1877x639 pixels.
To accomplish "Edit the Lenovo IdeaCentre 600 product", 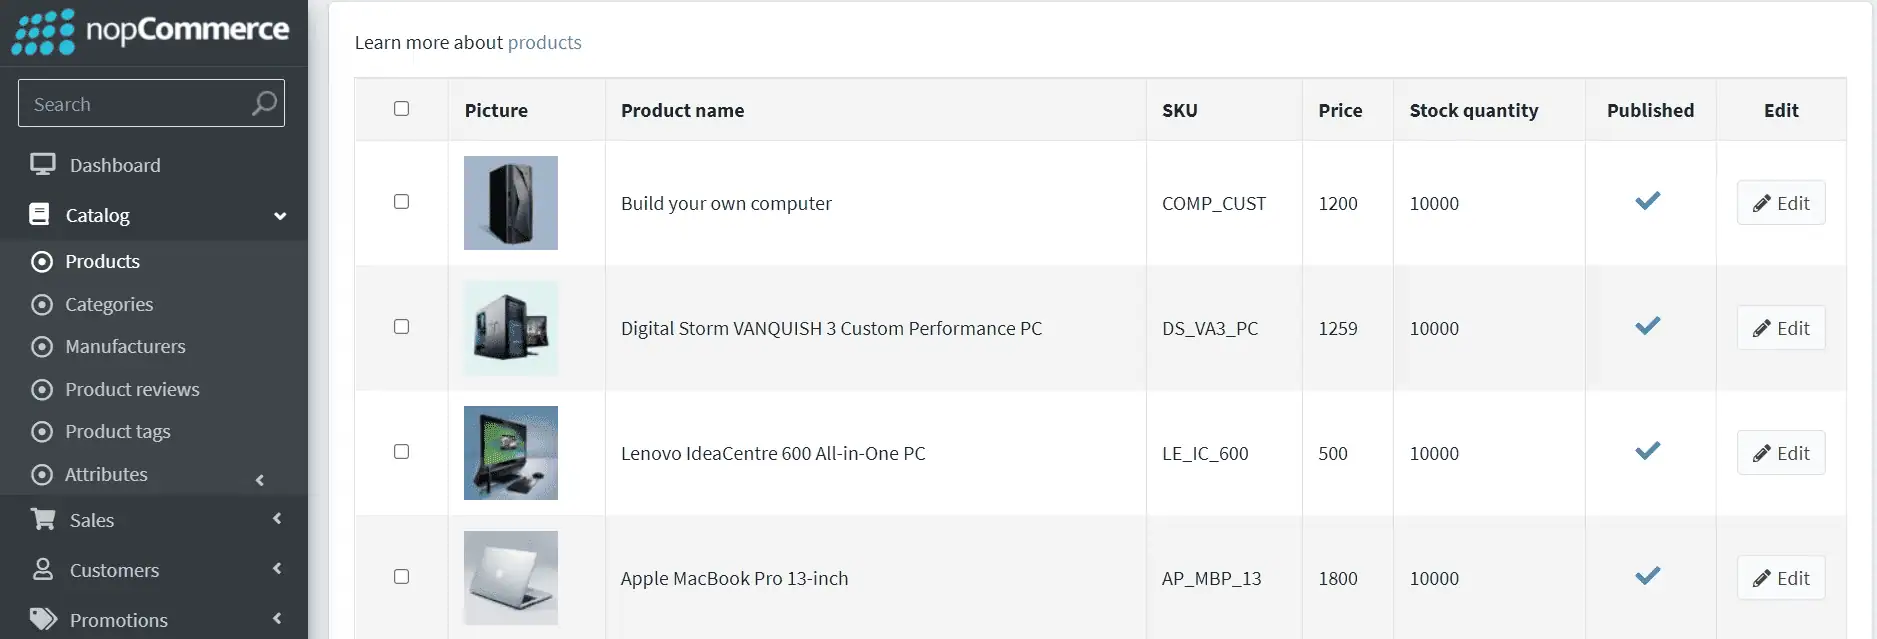I will pos(1780,452).
